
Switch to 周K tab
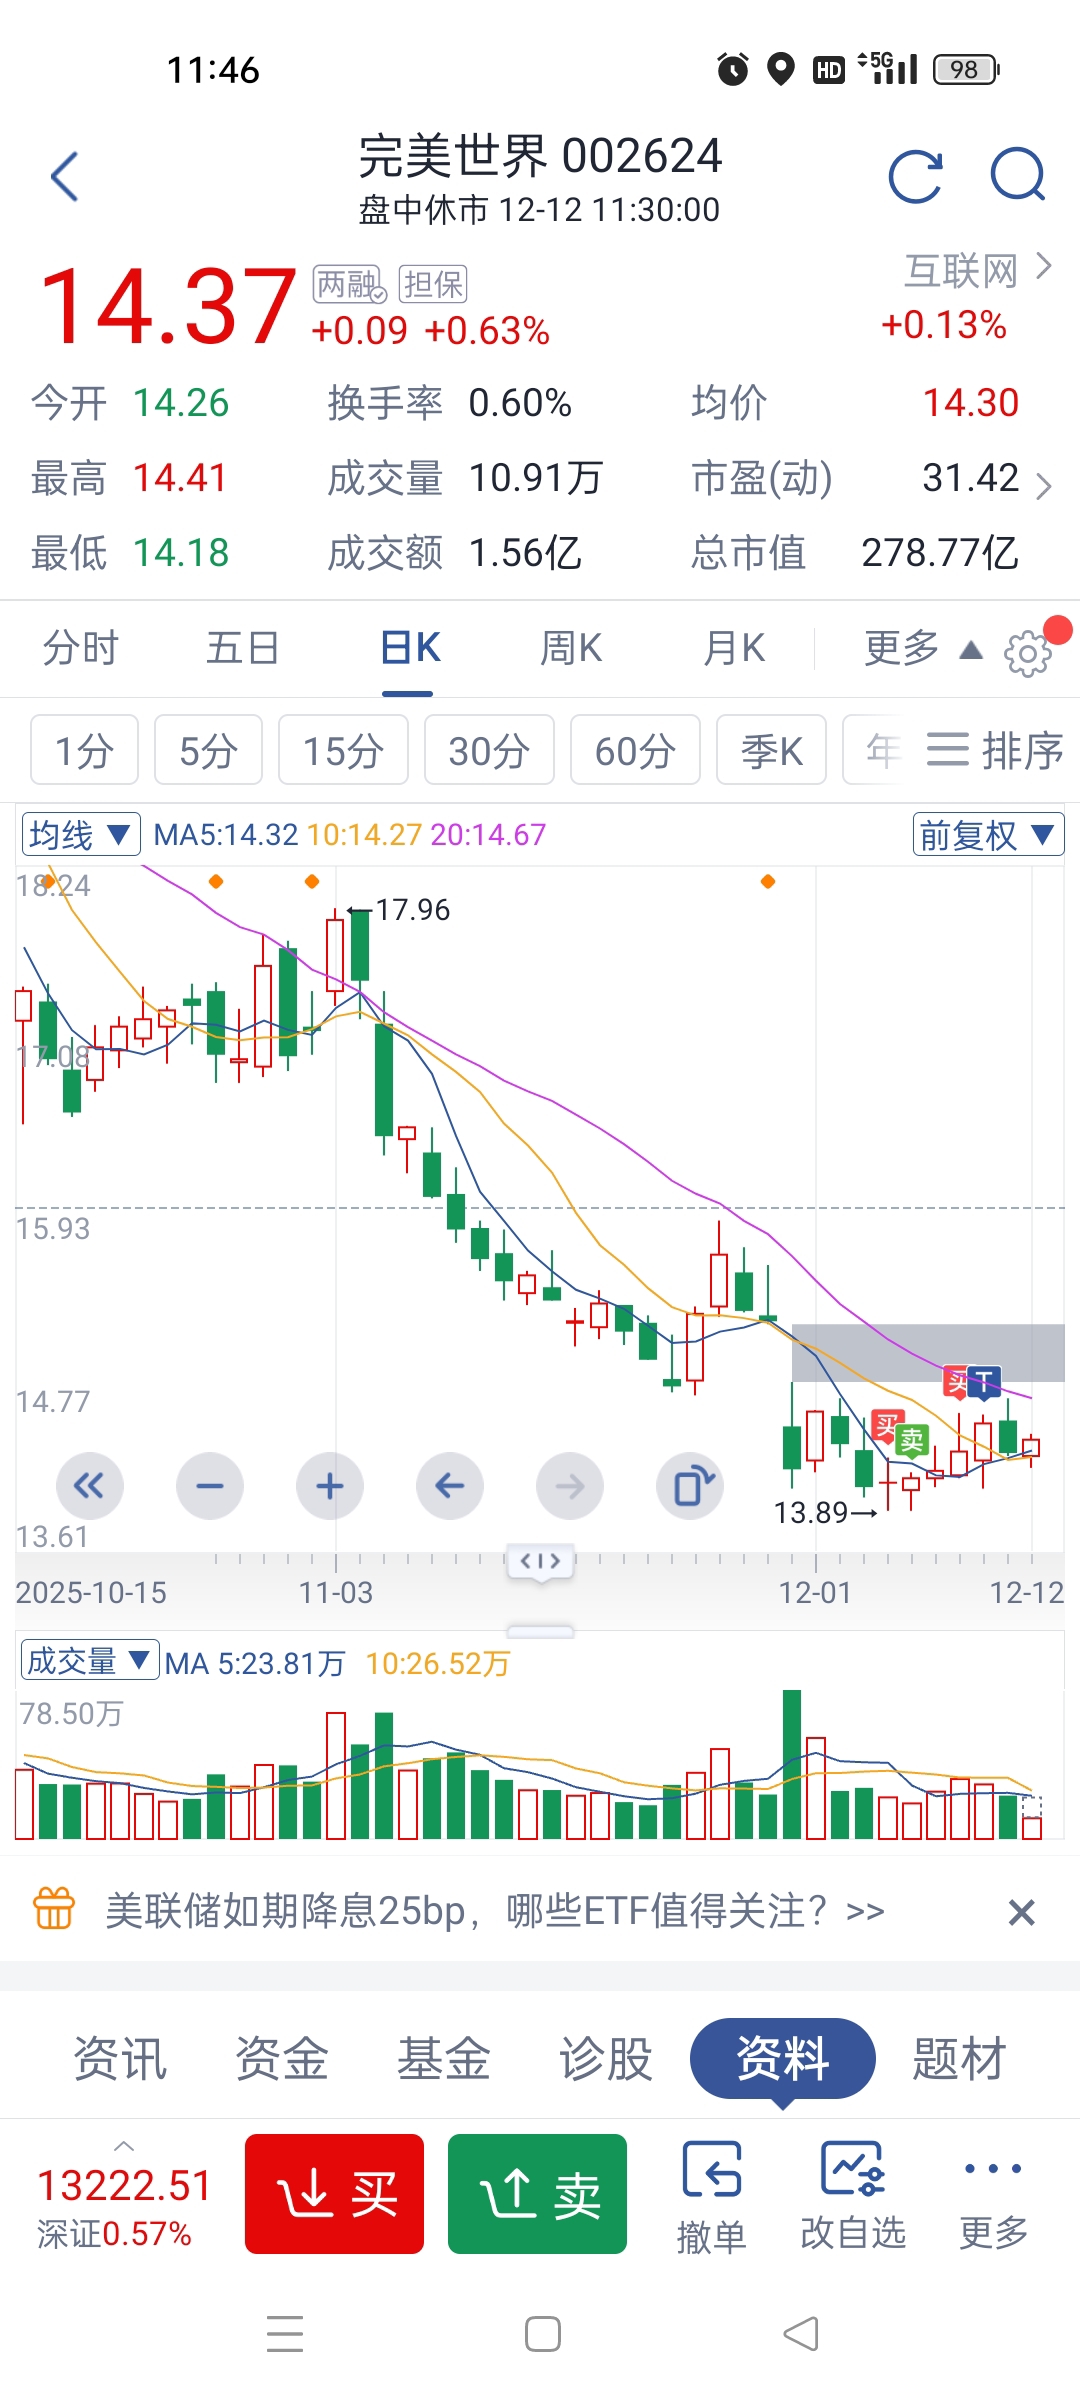(x=571, y=649)
